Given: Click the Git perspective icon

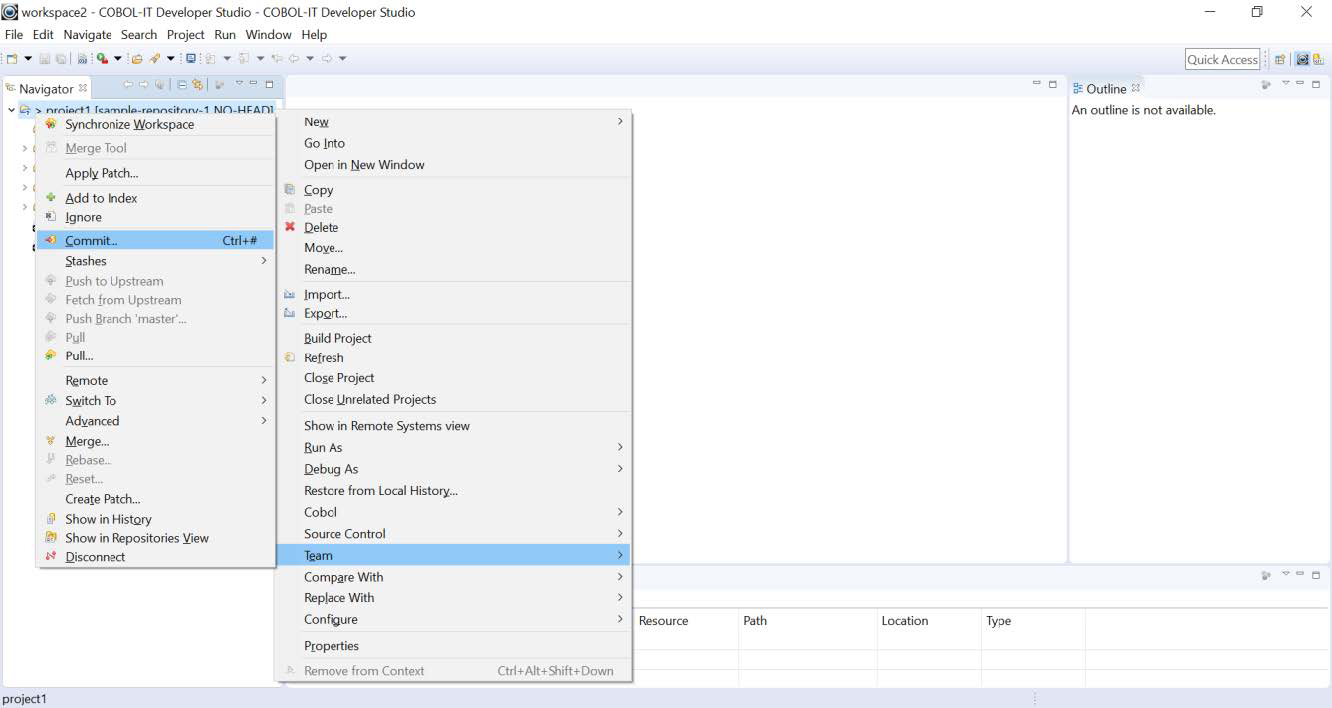Looking at the screenshot, I should click(x=1317, y=60).
